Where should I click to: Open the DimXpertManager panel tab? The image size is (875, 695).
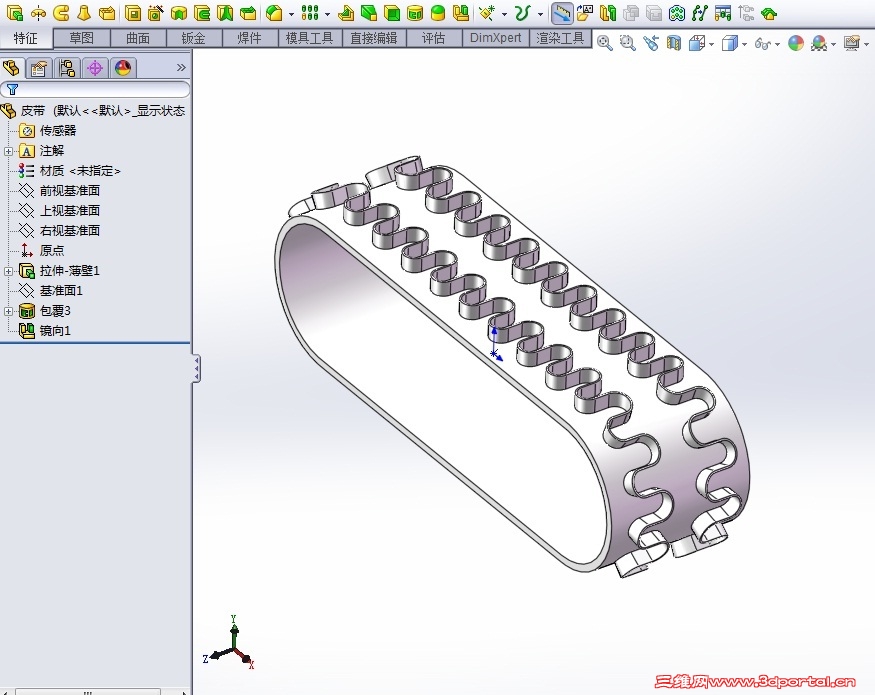[x=95, y=68]
